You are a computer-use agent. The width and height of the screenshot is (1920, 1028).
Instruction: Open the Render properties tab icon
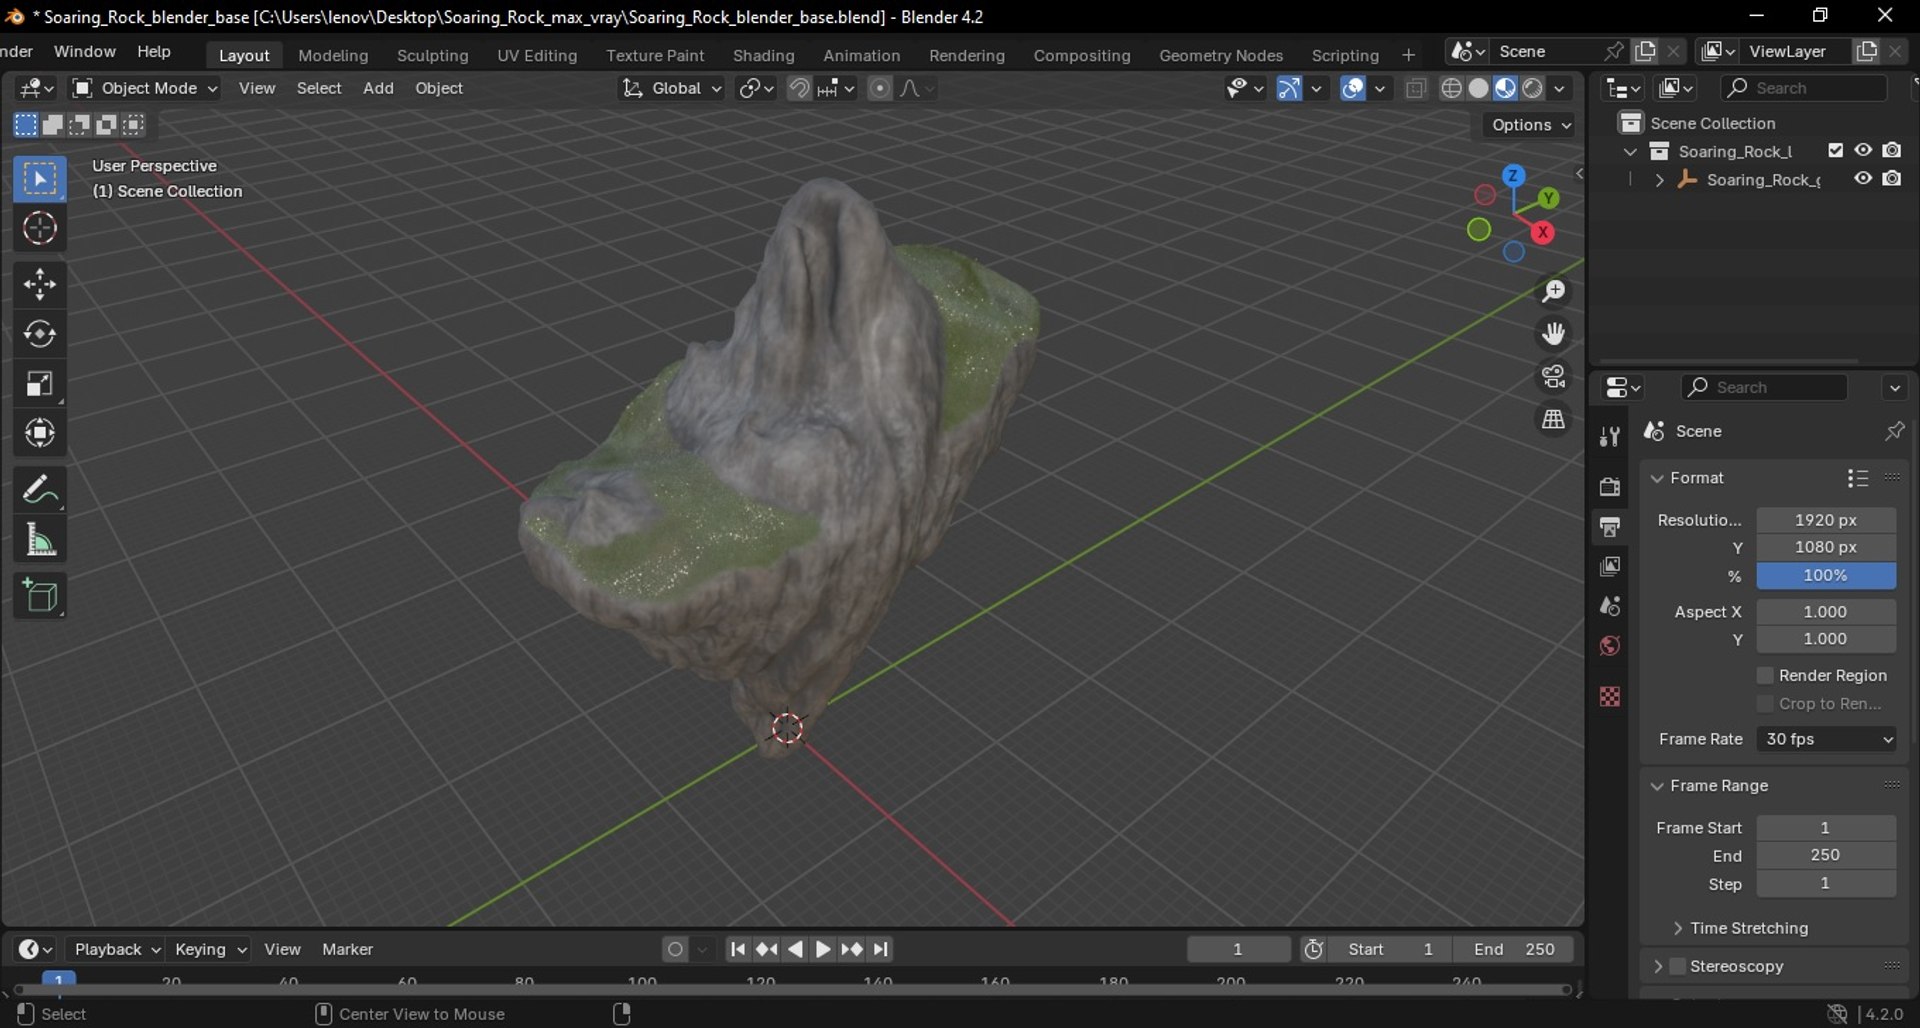click(x=1610, y=487)
